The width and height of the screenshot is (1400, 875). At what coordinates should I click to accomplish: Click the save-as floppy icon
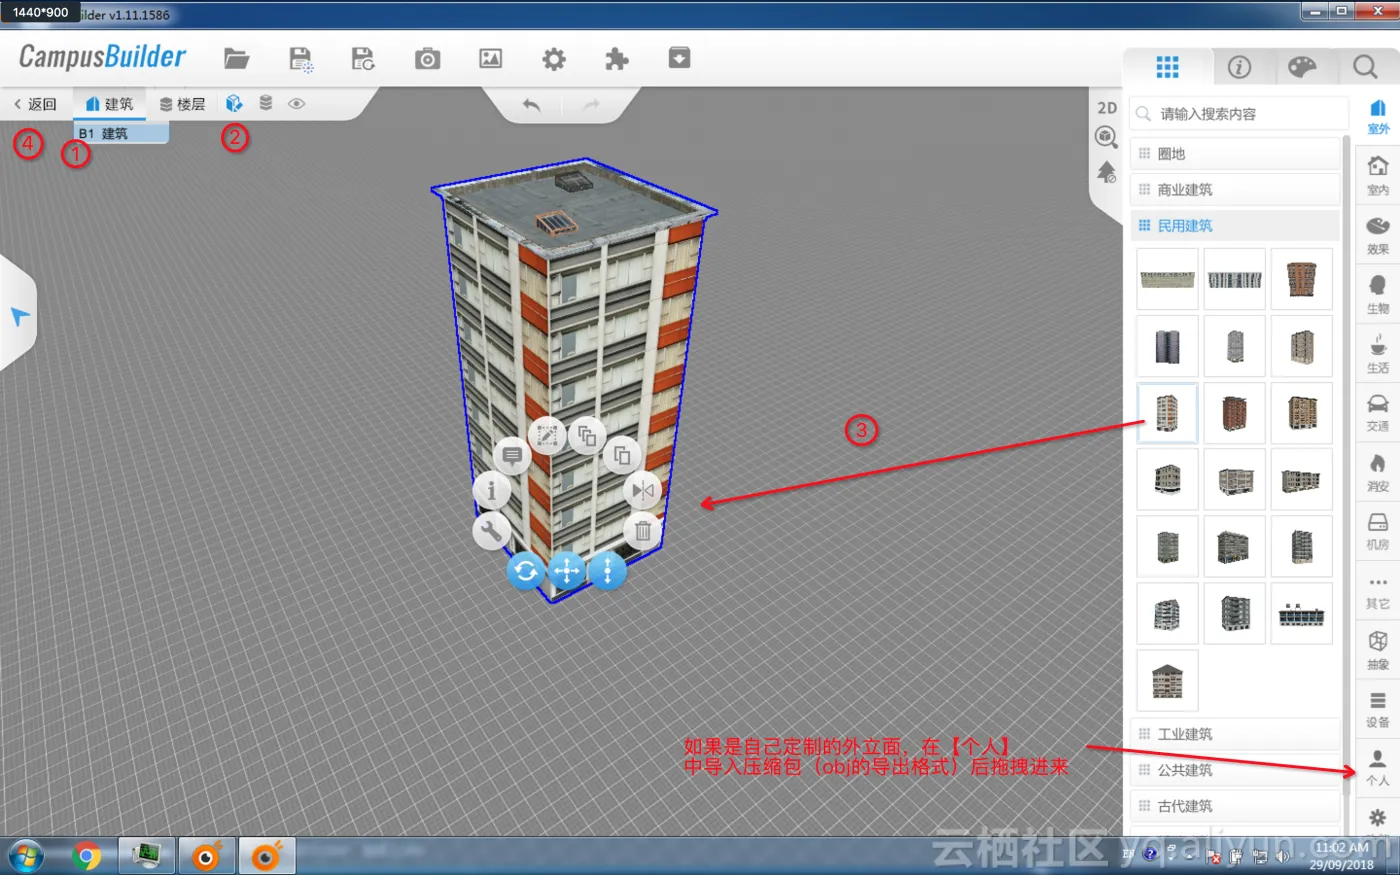tap(363, 59)
